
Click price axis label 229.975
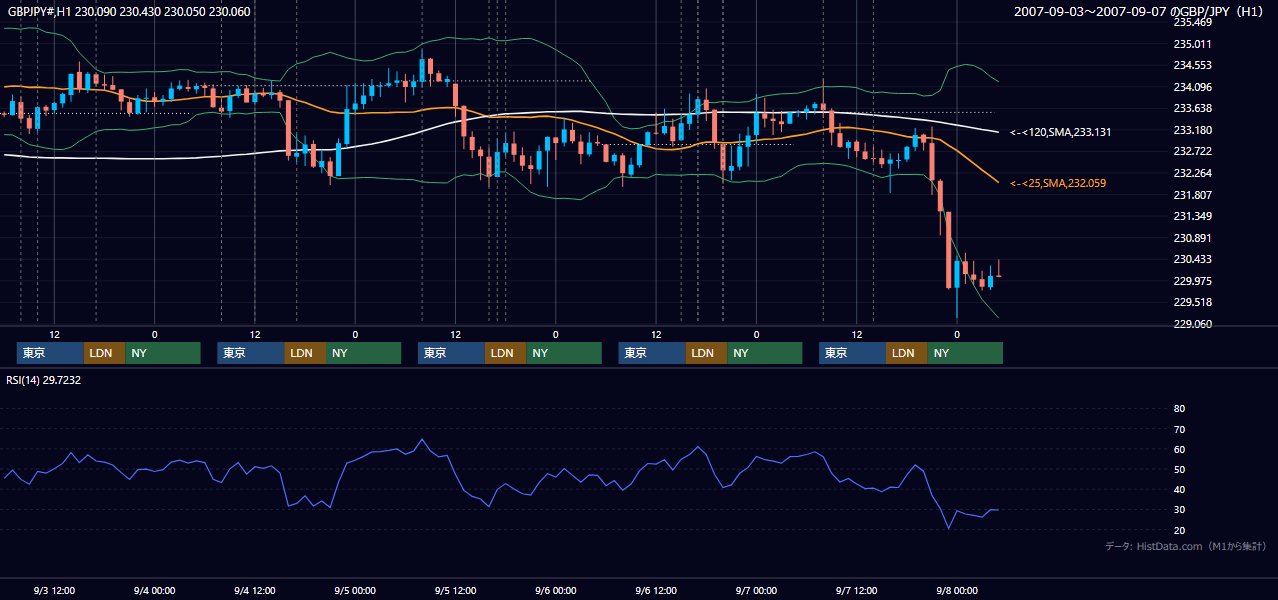tap(1192, 281)
